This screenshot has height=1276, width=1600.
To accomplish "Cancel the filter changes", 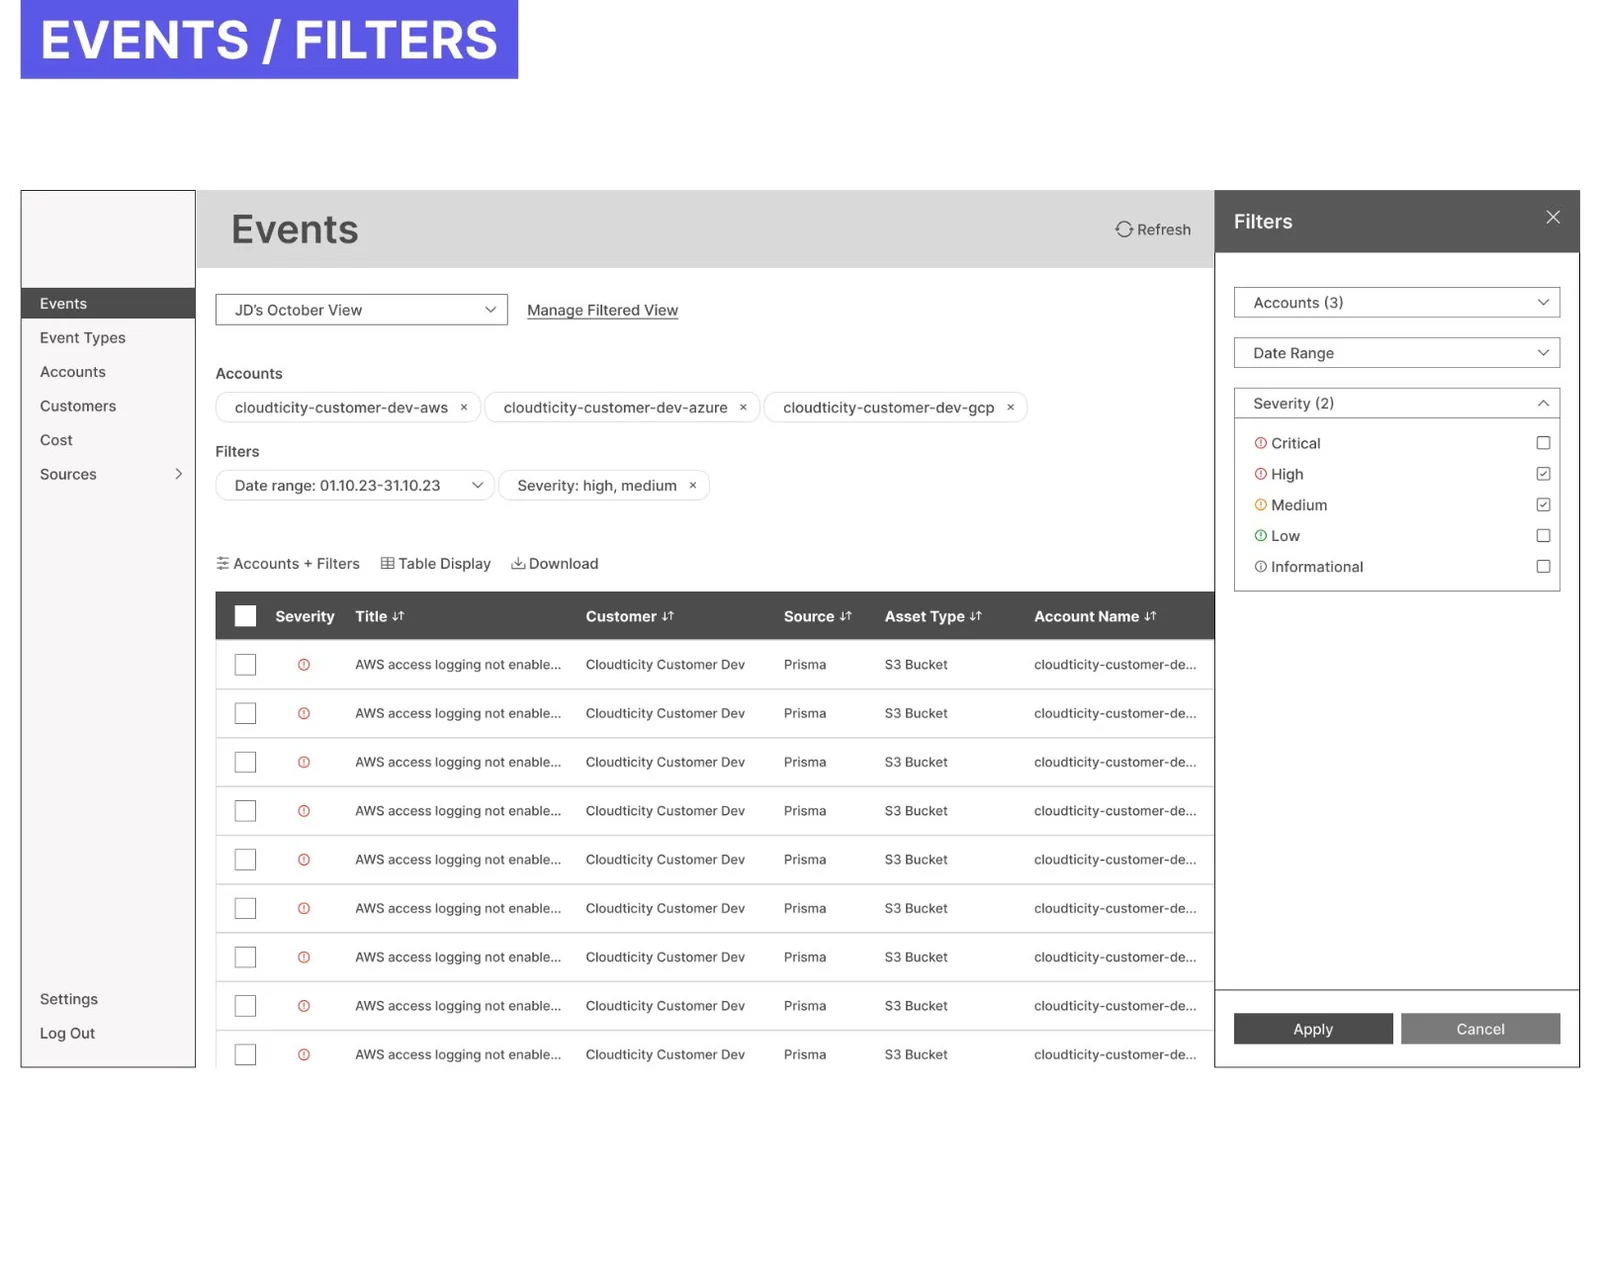I will click(x=1480, y=1028).
